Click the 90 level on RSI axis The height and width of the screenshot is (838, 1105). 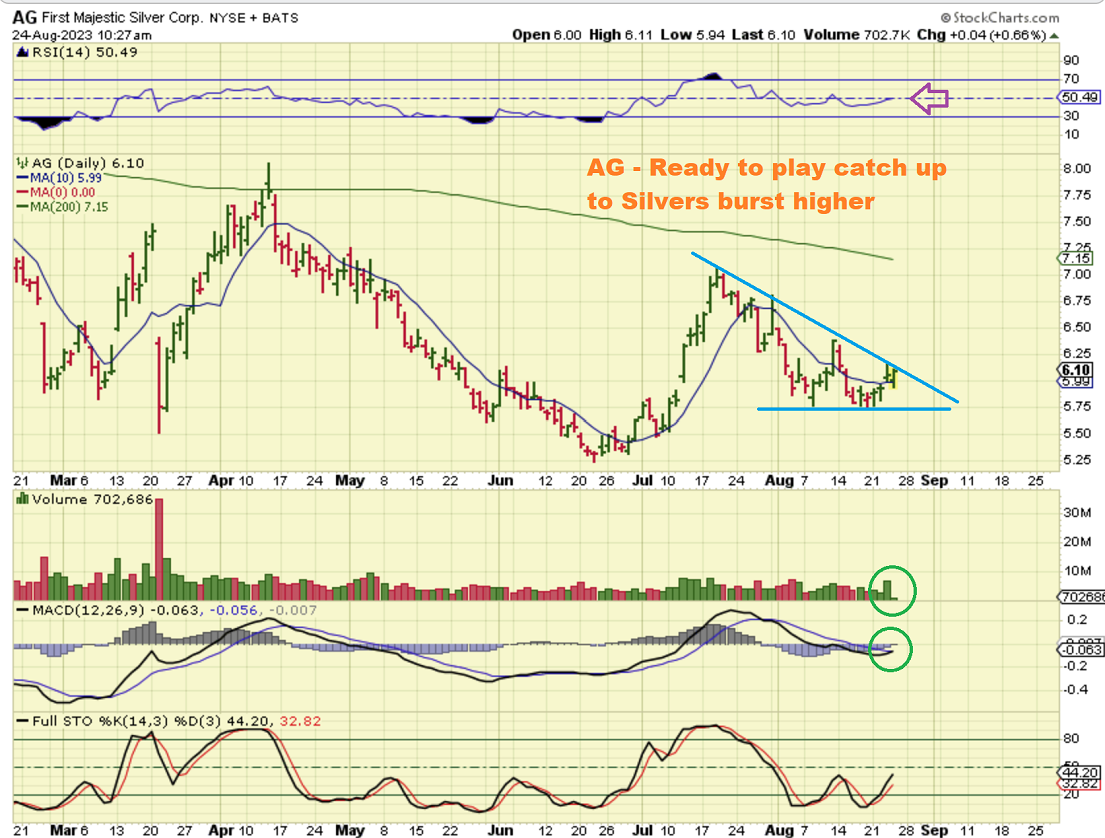[x=1071, y=61]
